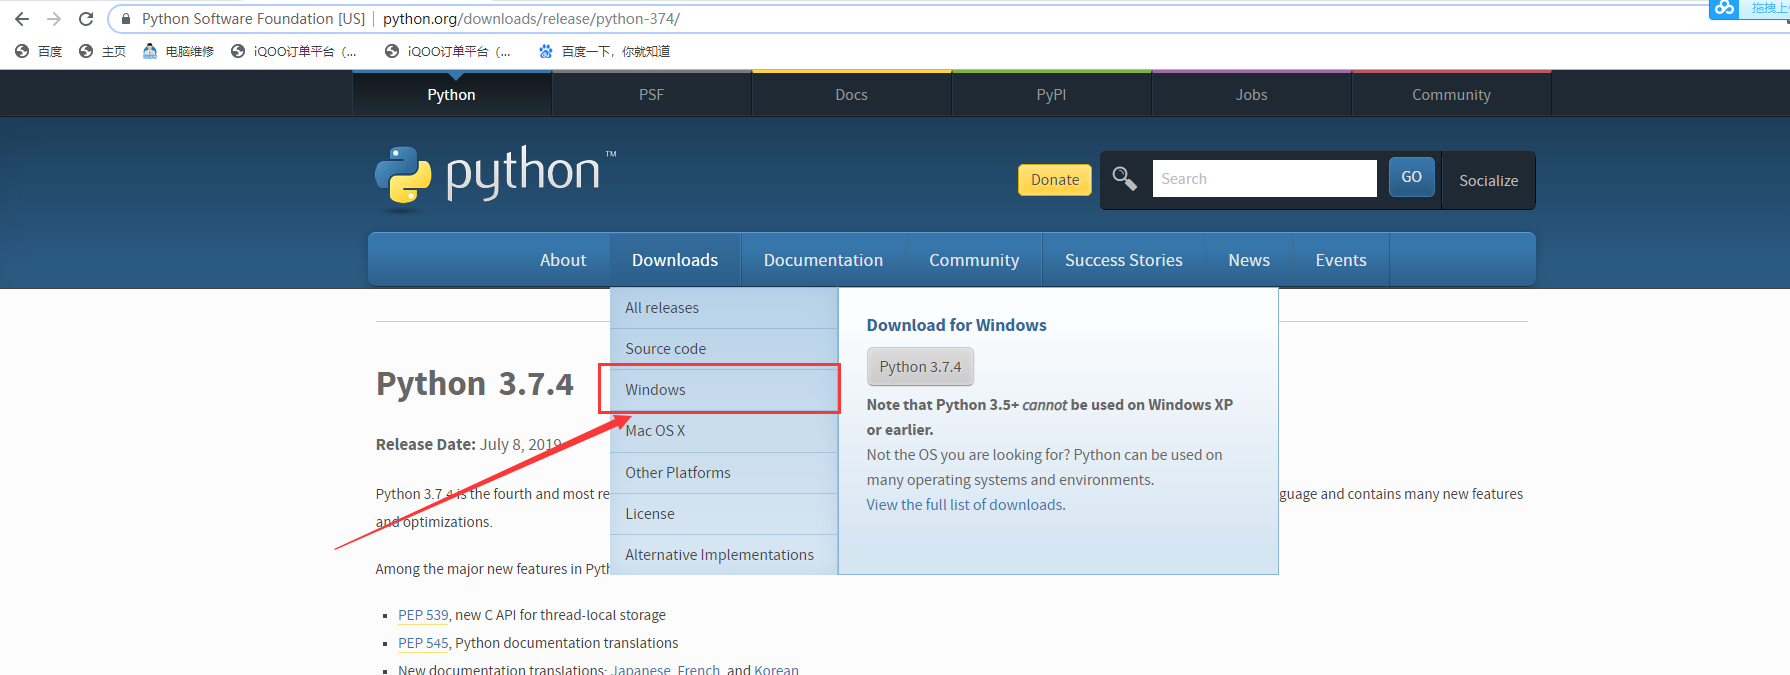Switch to the Python top tab

coord(452,94)
